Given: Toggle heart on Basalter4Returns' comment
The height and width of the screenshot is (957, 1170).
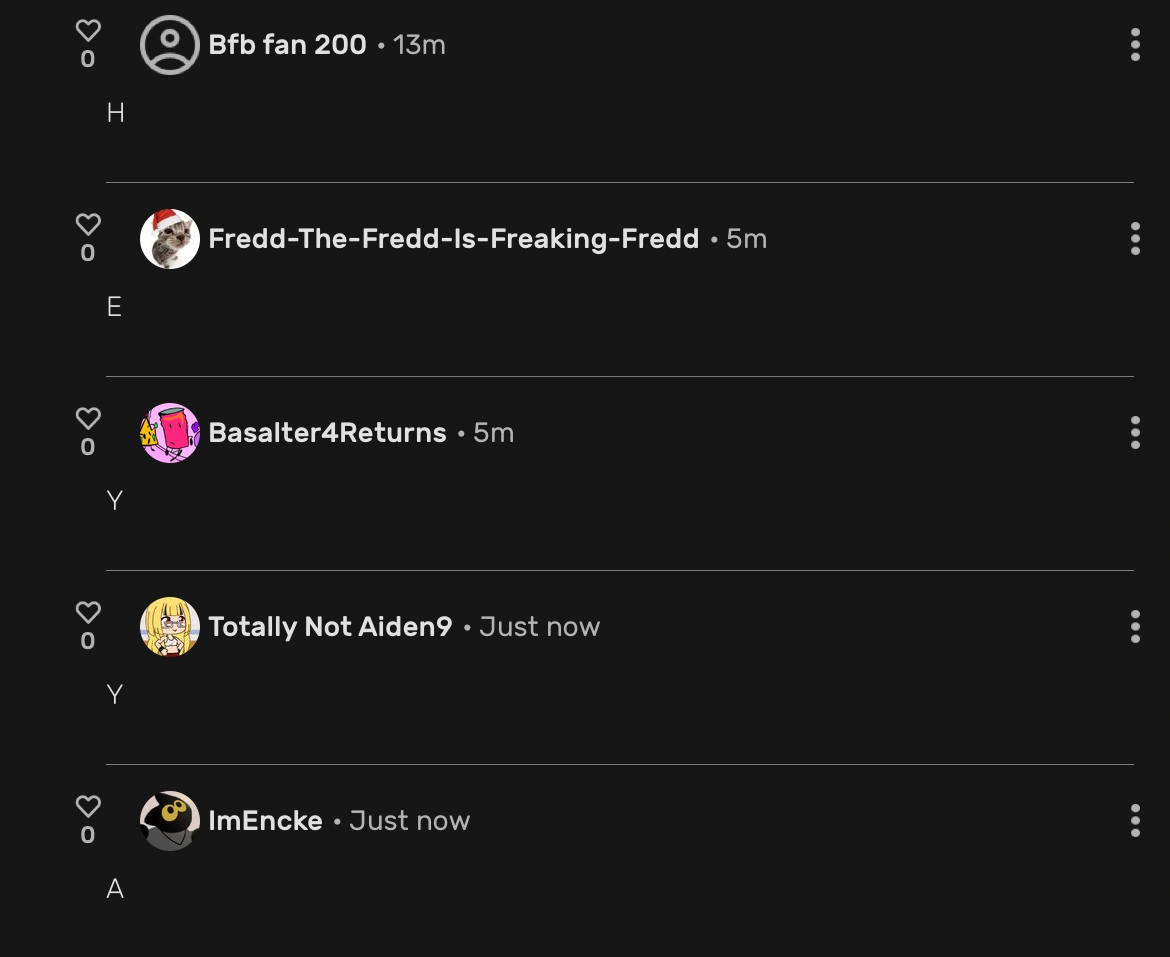Looking at the screenshot, I should (x=88, y=419).
